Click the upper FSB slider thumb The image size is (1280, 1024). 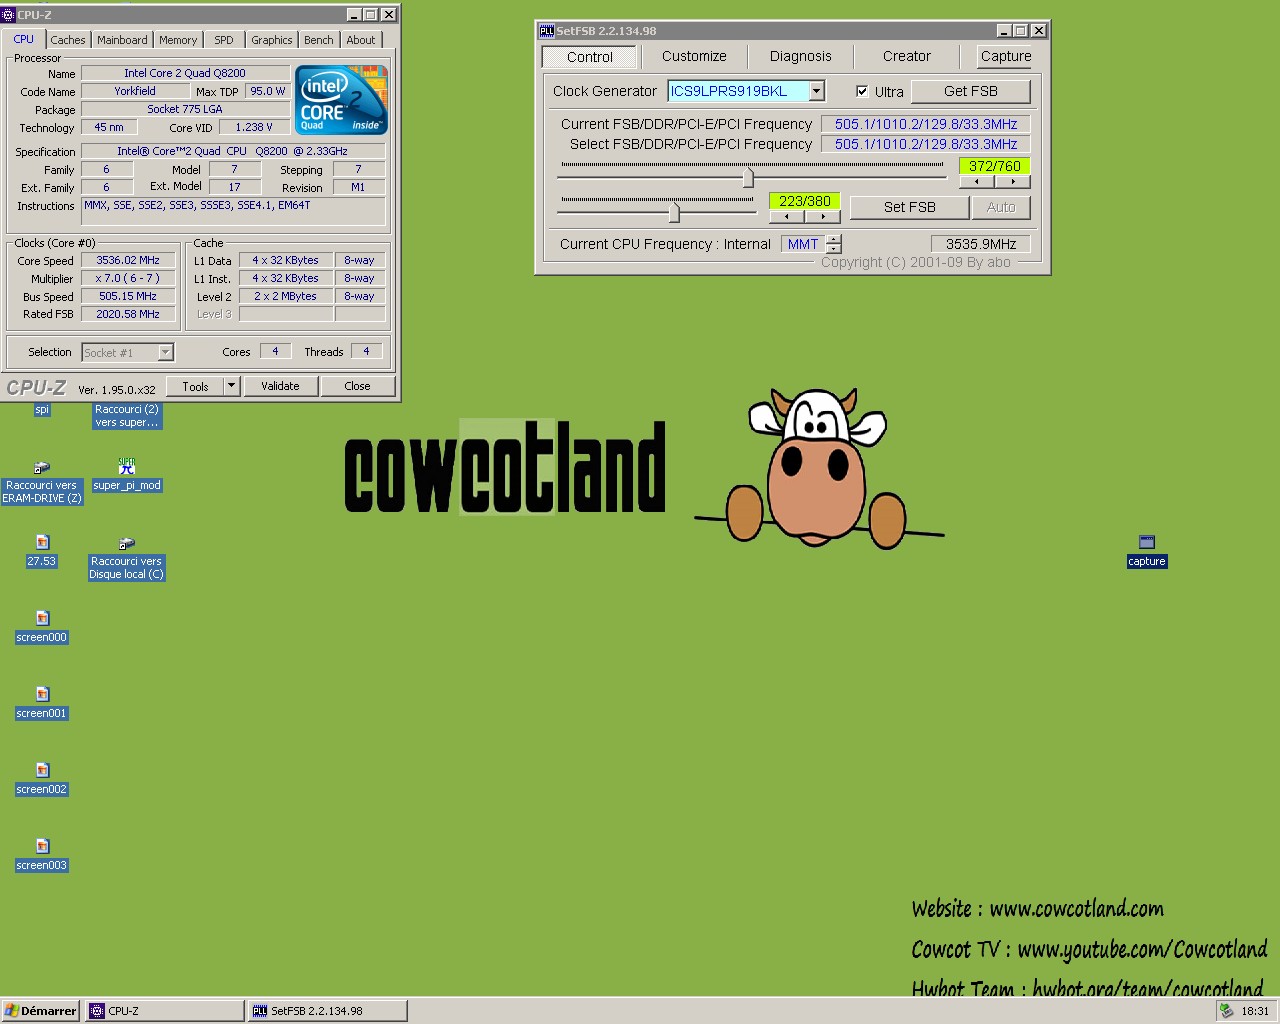point(748,177)
